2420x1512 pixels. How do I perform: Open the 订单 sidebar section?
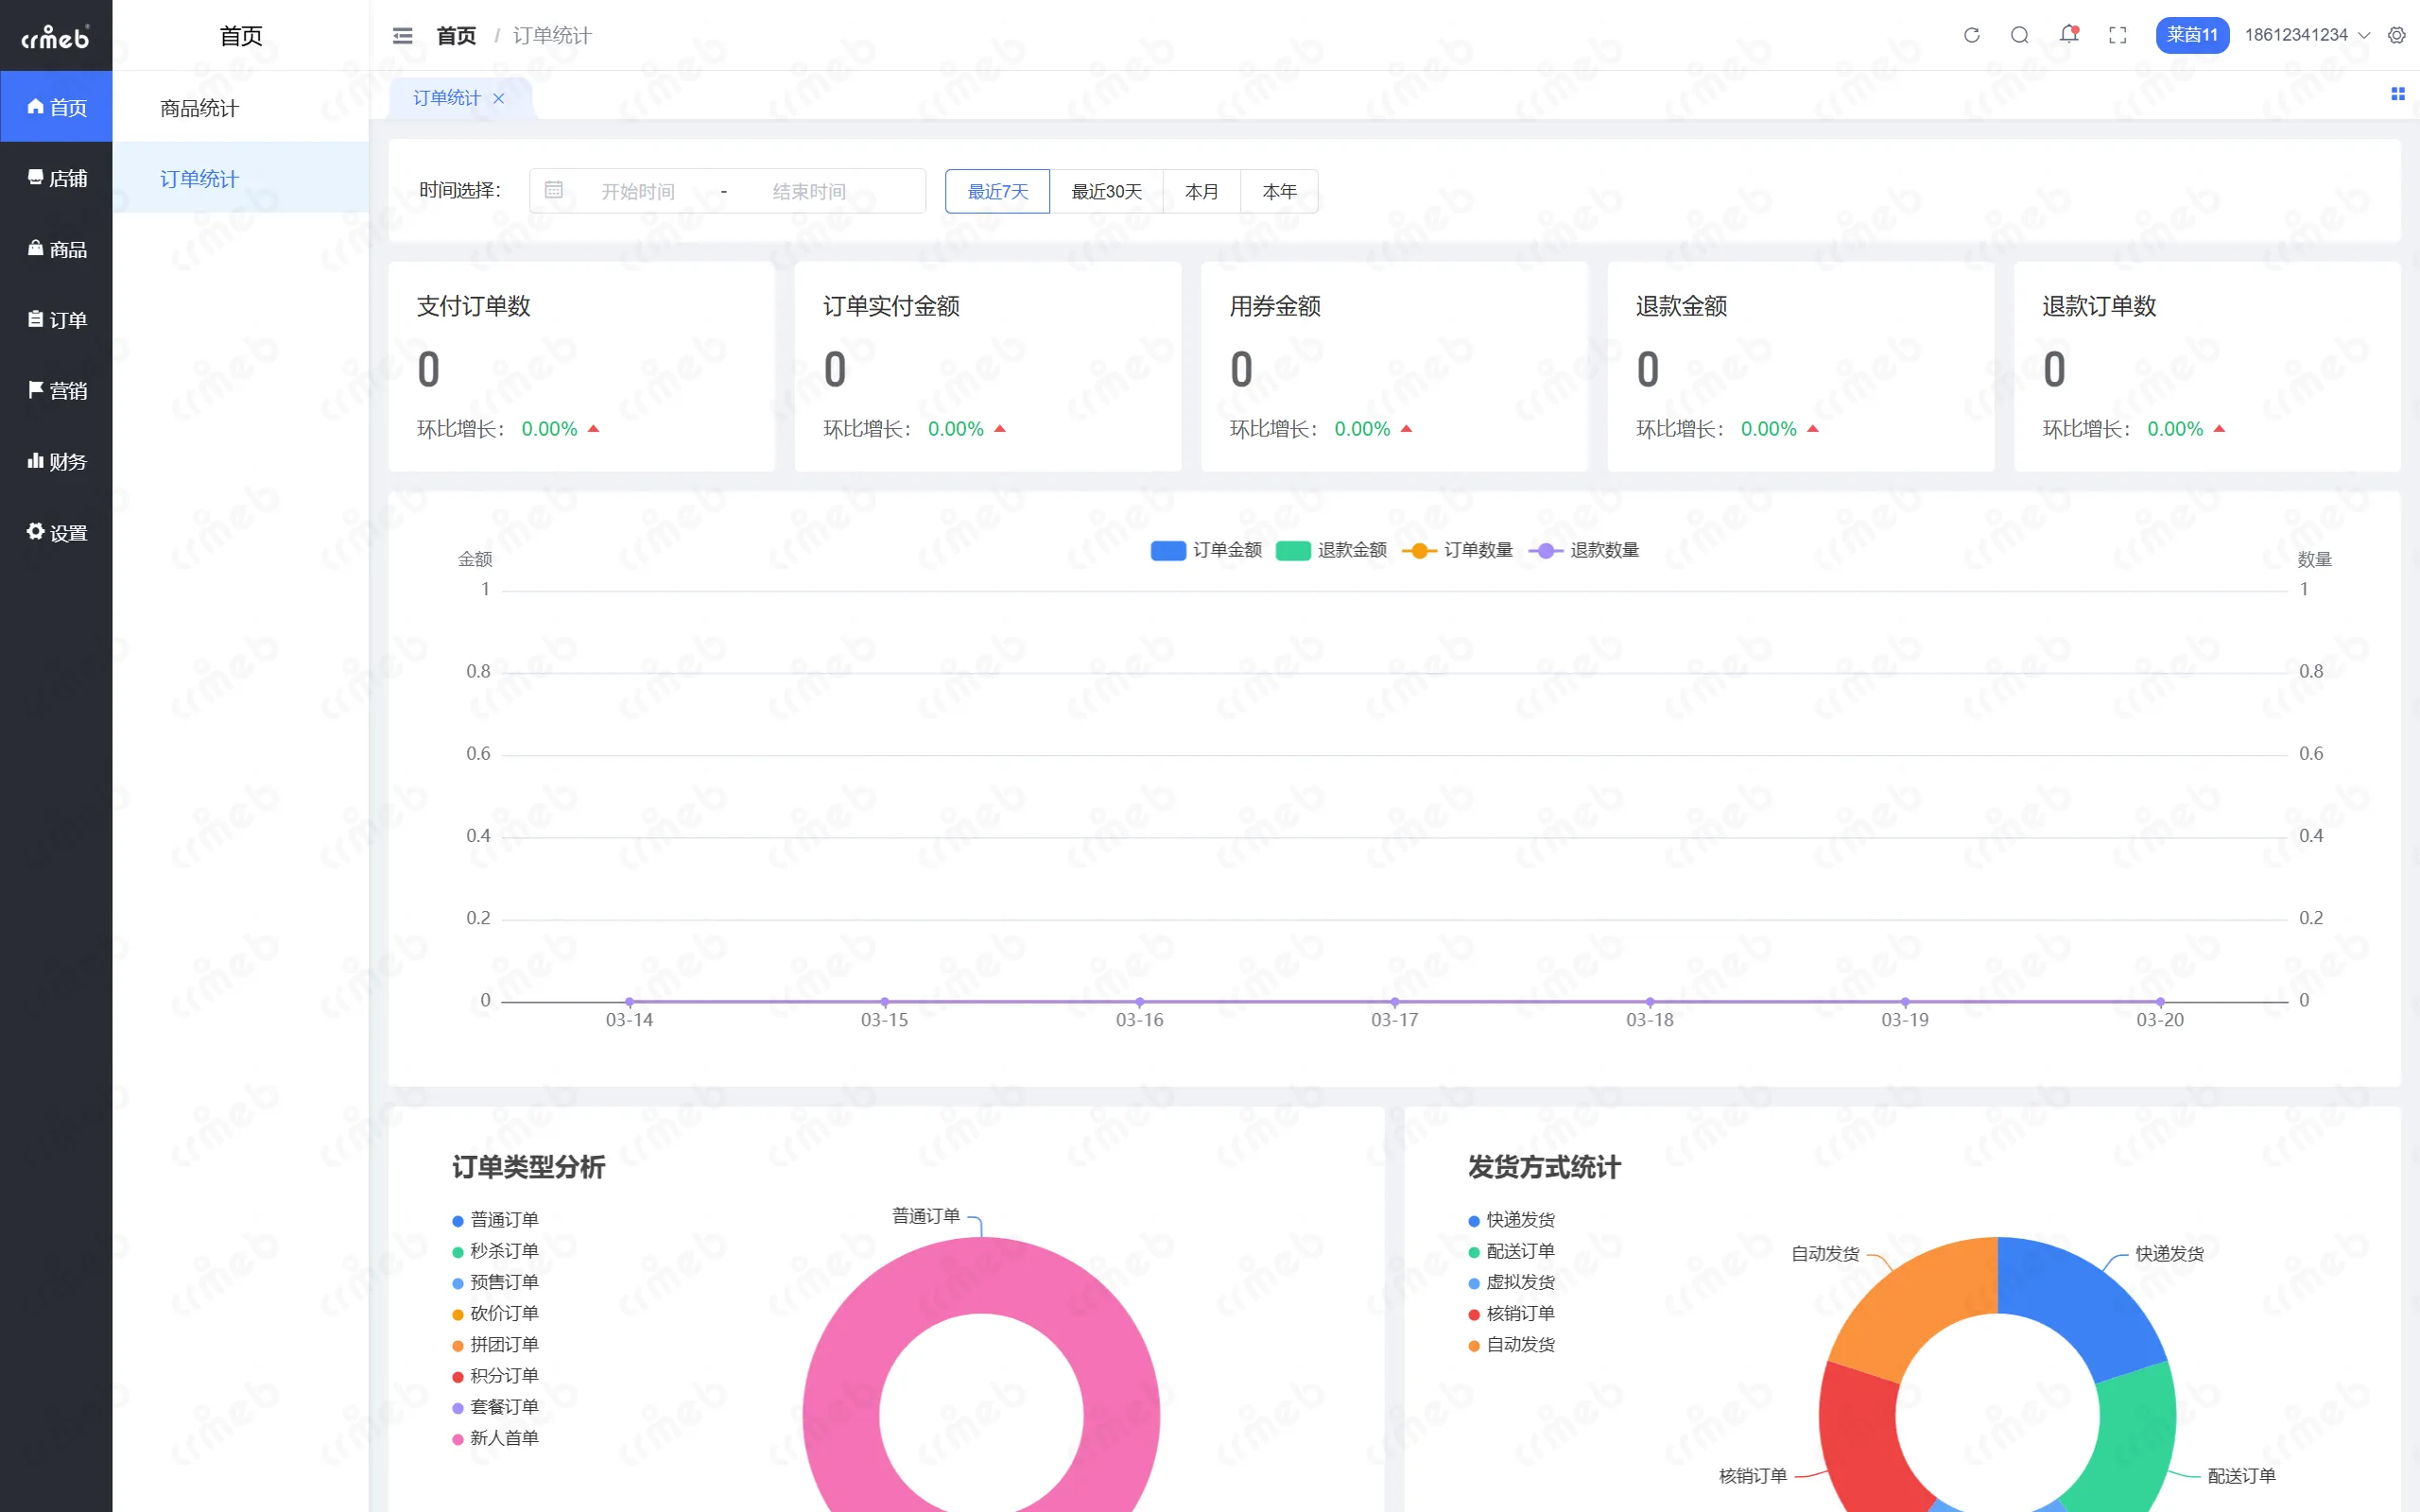coord(56,319)
